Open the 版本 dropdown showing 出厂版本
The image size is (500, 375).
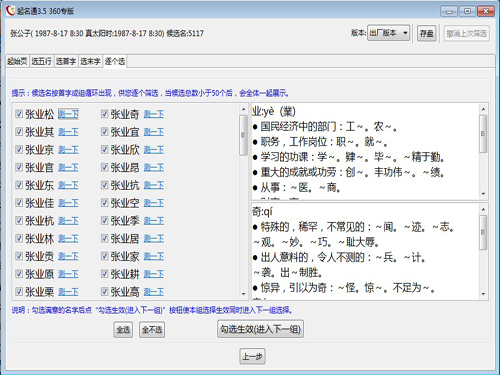pyautogui.click(x=388, y=33)
